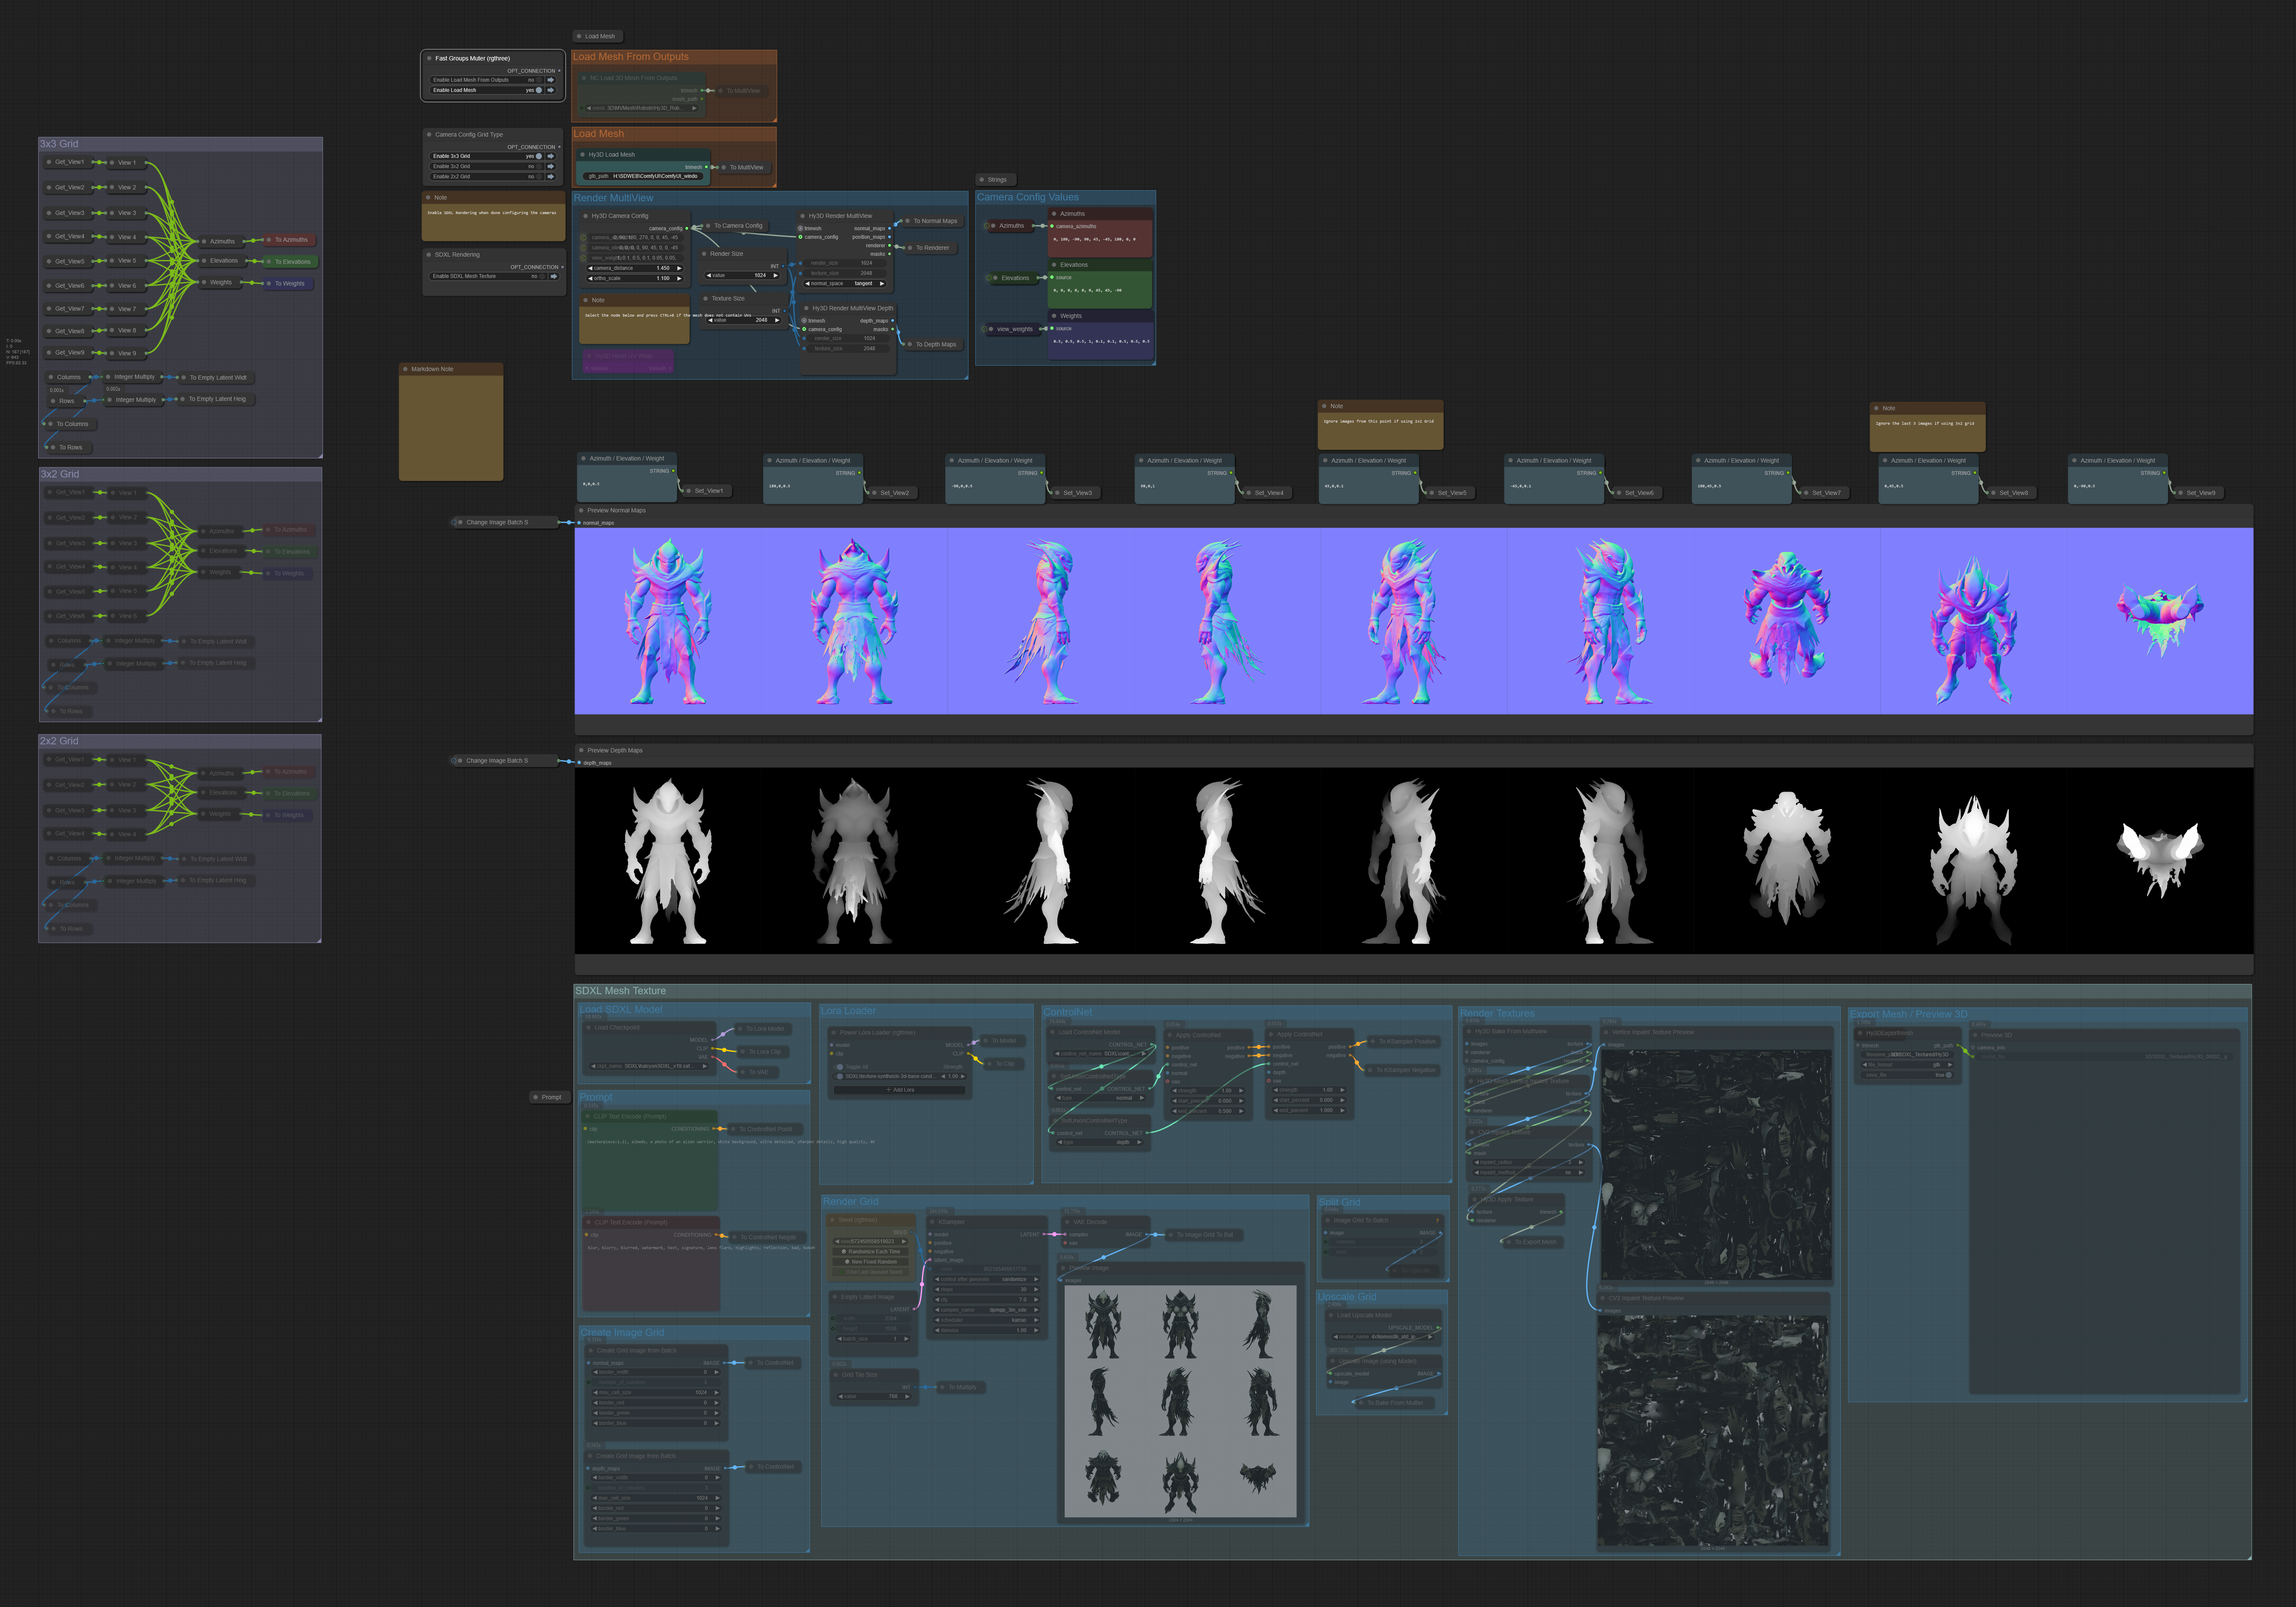The width and height of the screenshot is (2296, 1607).
Task: Click the 3x3 Grid group title
Action: pos(59,144)
